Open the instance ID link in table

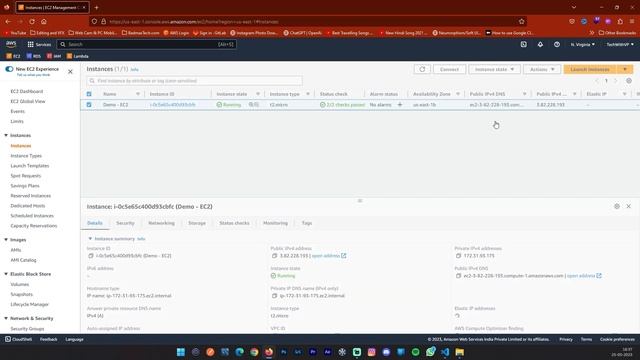[x=172, y=105]
